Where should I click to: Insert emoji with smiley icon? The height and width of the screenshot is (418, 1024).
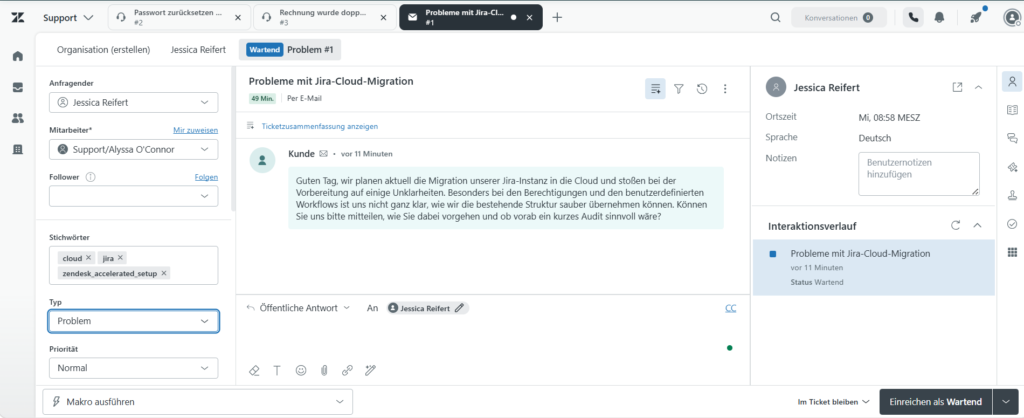[300, 370]
